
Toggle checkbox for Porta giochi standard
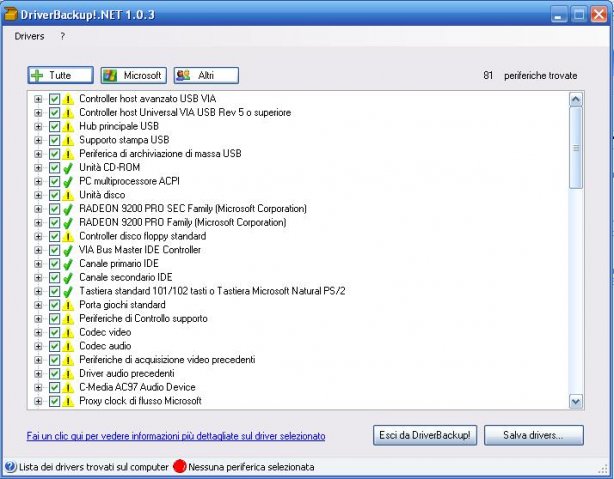(x=54, y=305)
